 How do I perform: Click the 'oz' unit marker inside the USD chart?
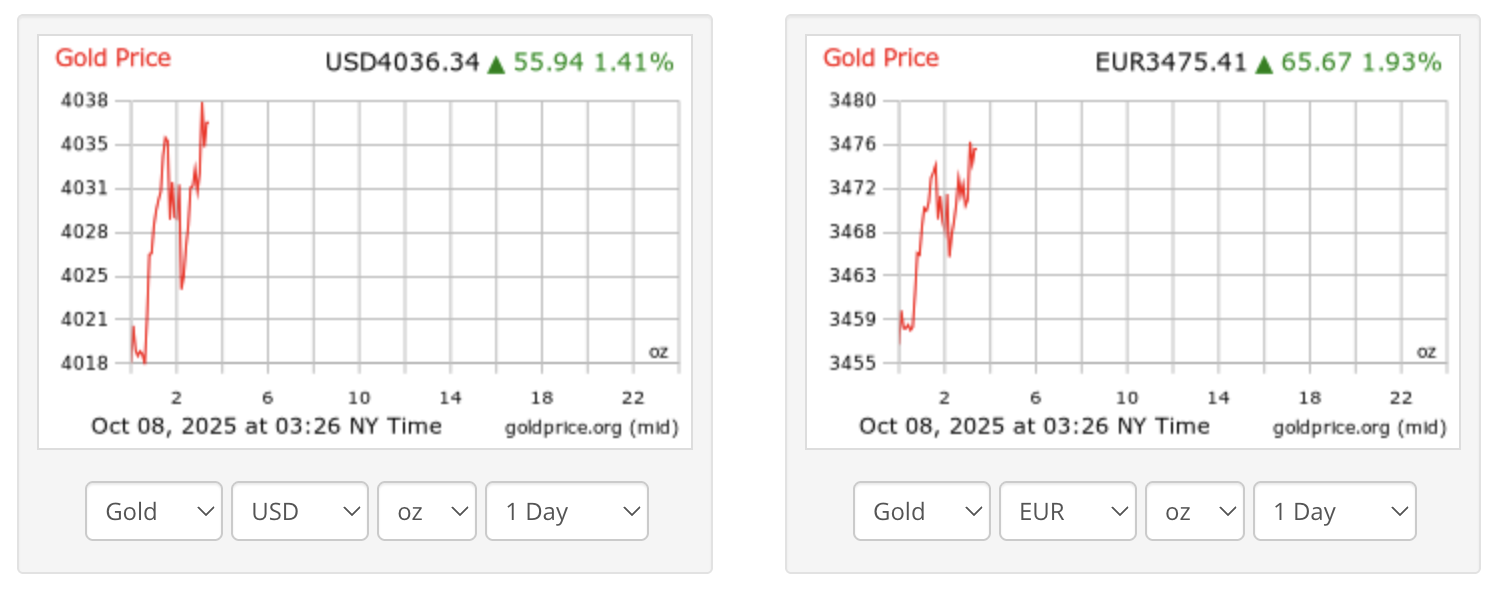[x=659, y=351]
